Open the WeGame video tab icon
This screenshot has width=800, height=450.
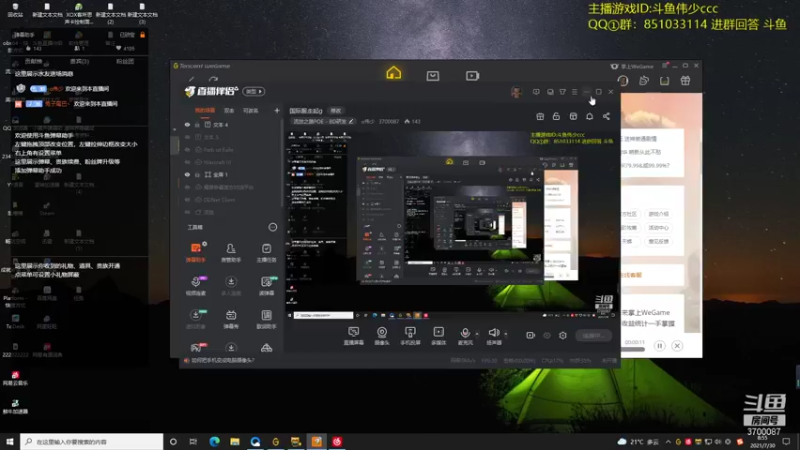click(x=472, y=76)
